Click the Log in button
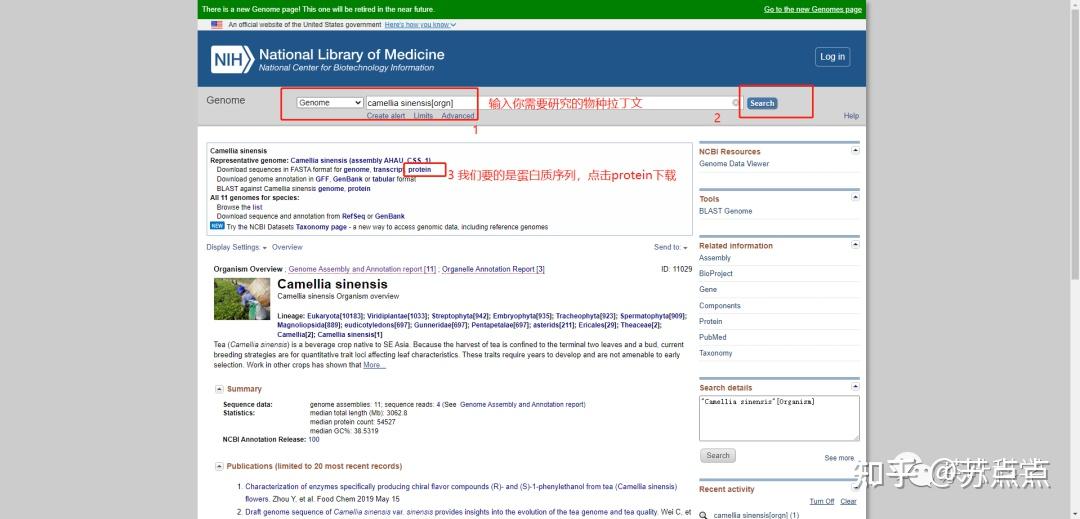1080x519 pixels. coord(832,56)
